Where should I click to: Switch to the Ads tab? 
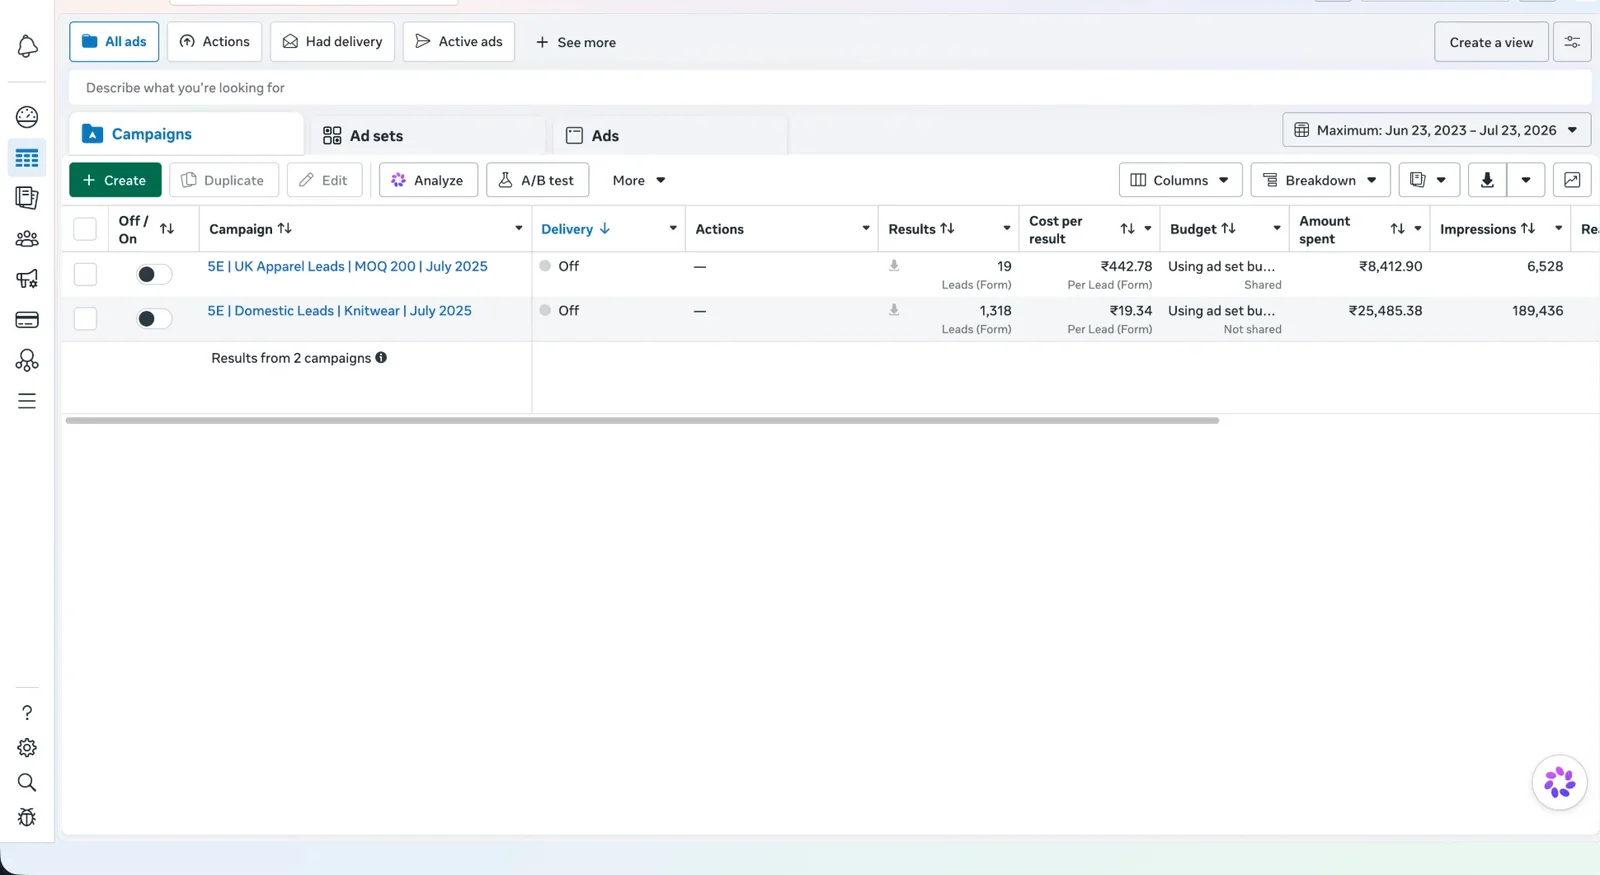[670, 135]
